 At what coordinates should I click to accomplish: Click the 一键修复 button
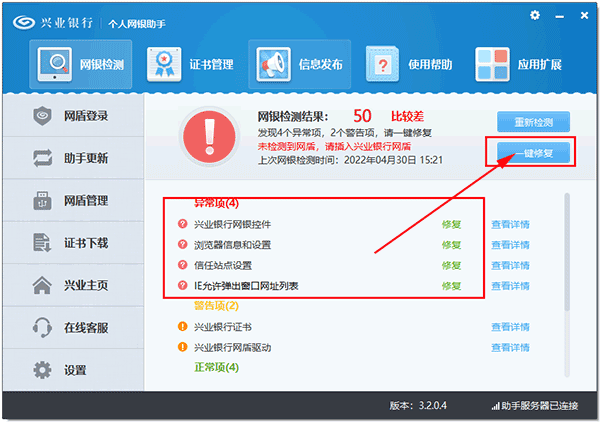(533, 153)
